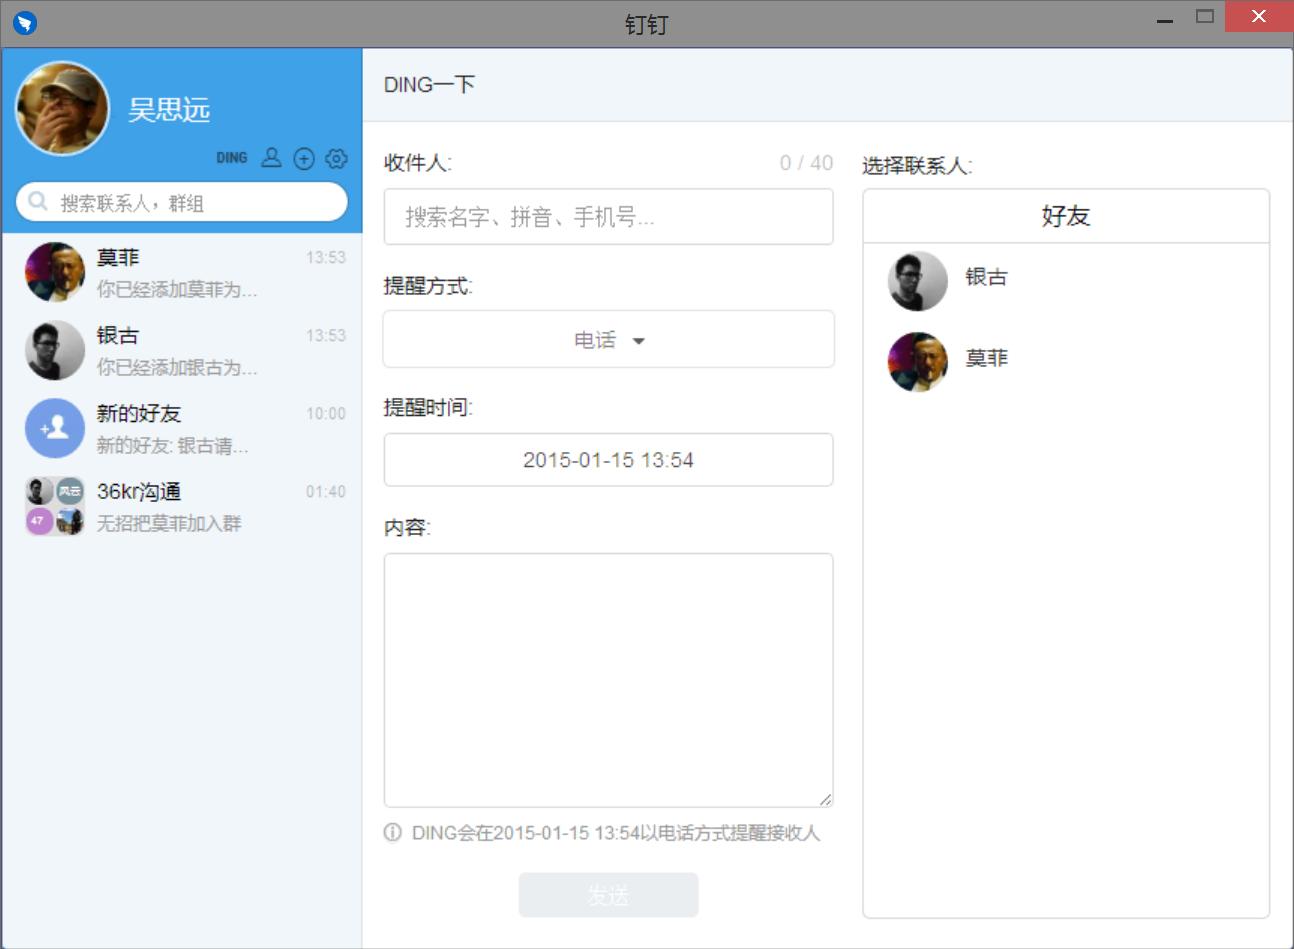Screen dimensions: 1294x949
Task: Open the 电话 reminder method dropdown
Action: (x=608, y=339)
